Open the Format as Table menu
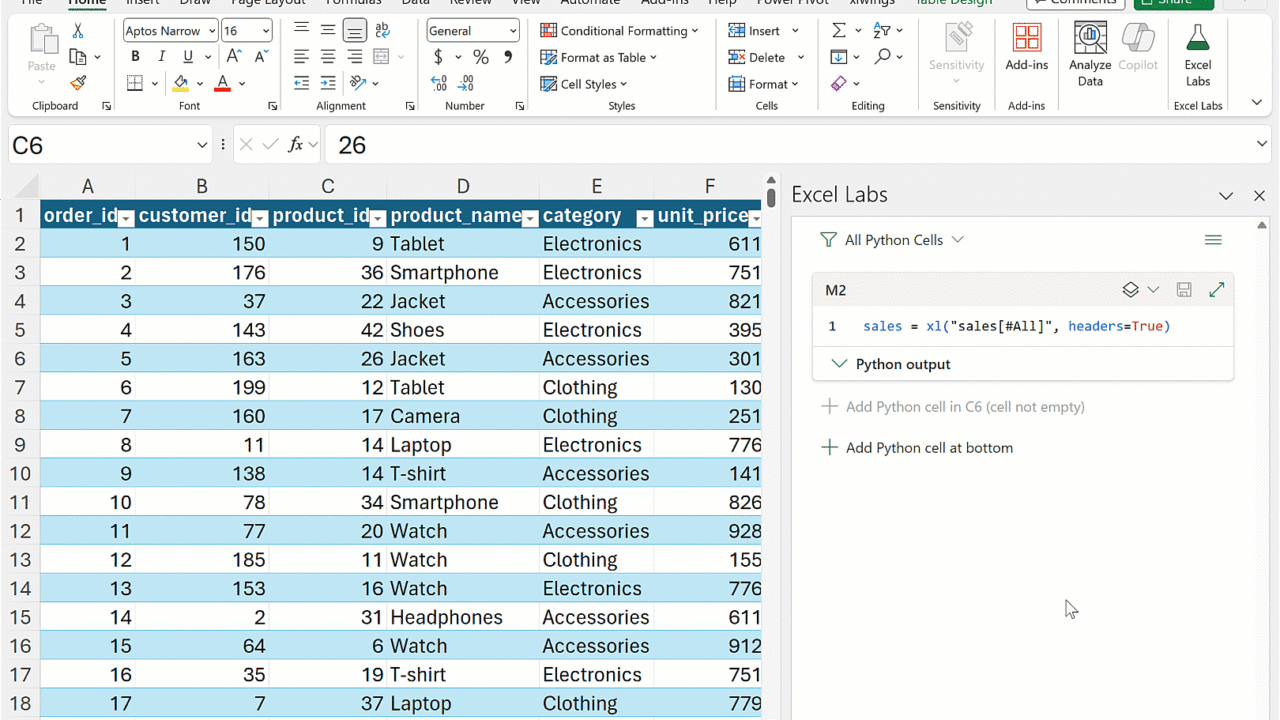 tap(598, 57)
